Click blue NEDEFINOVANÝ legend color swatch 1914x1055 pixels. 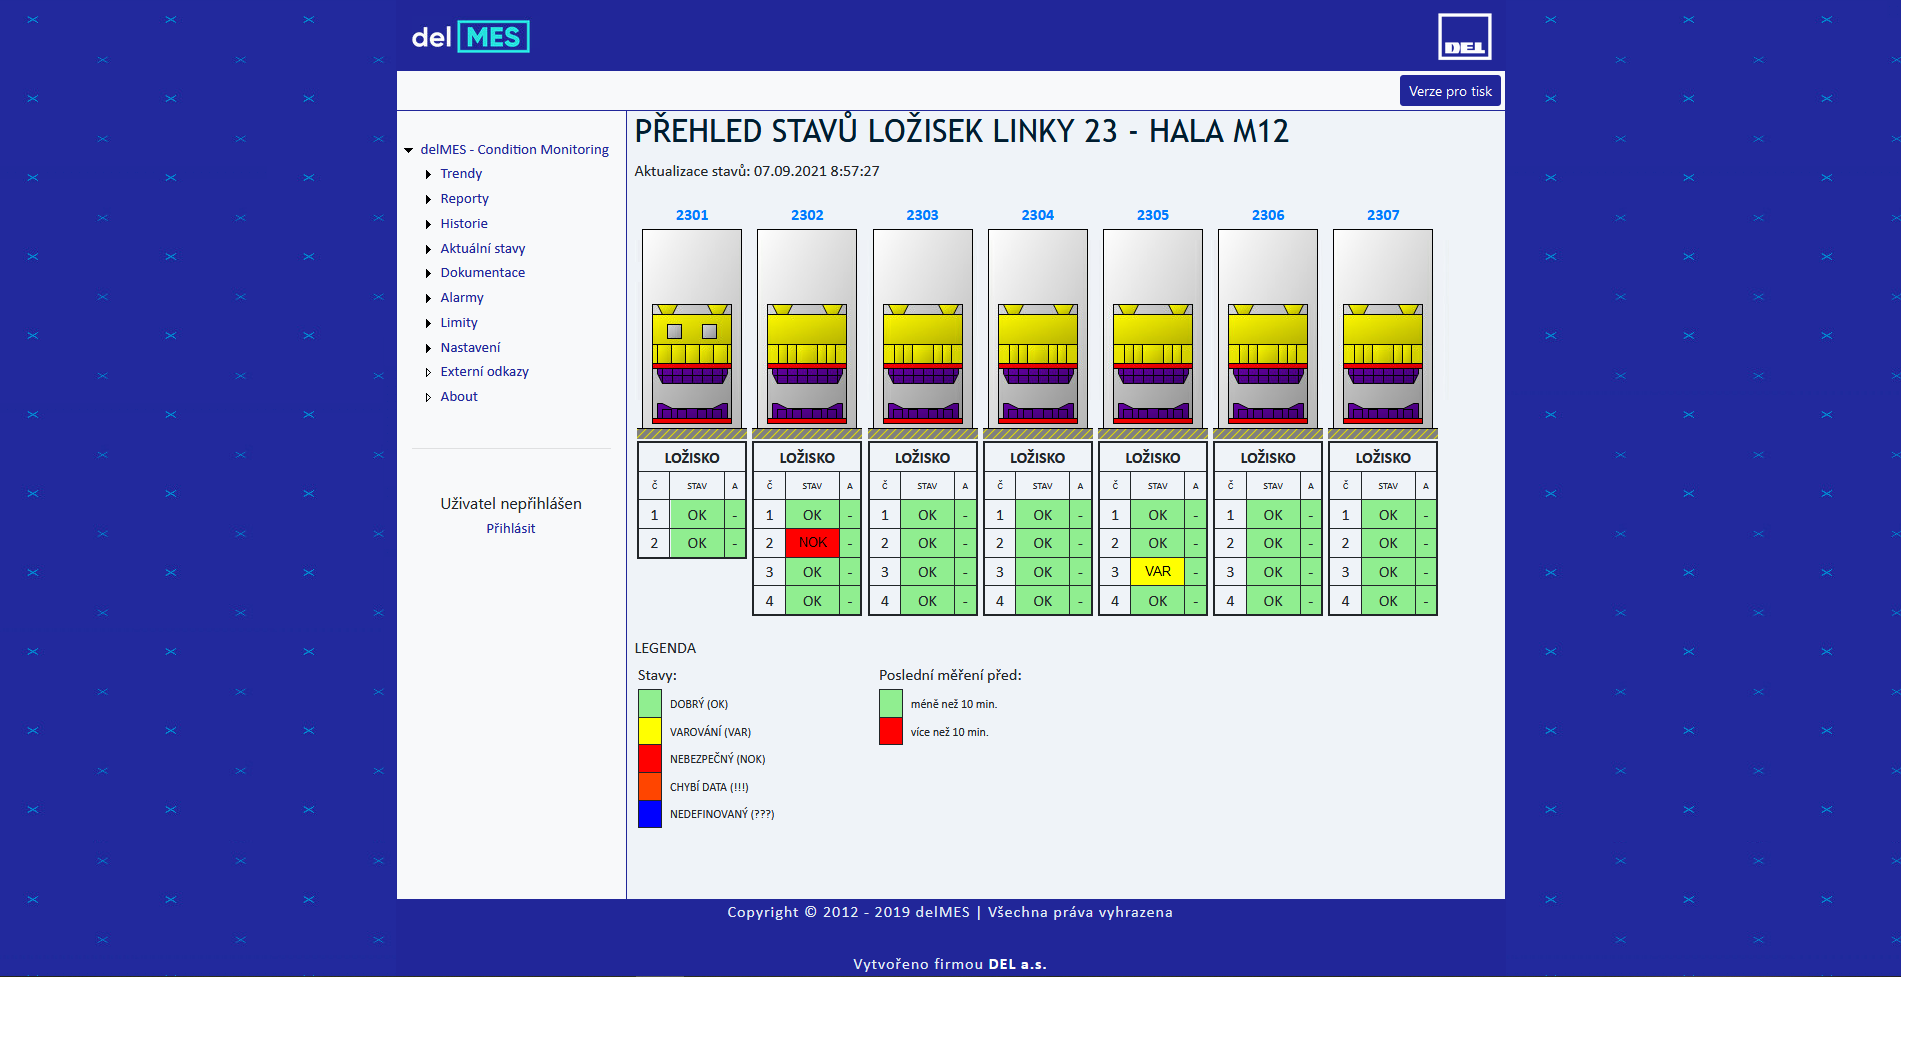click(x=650, y=814)
